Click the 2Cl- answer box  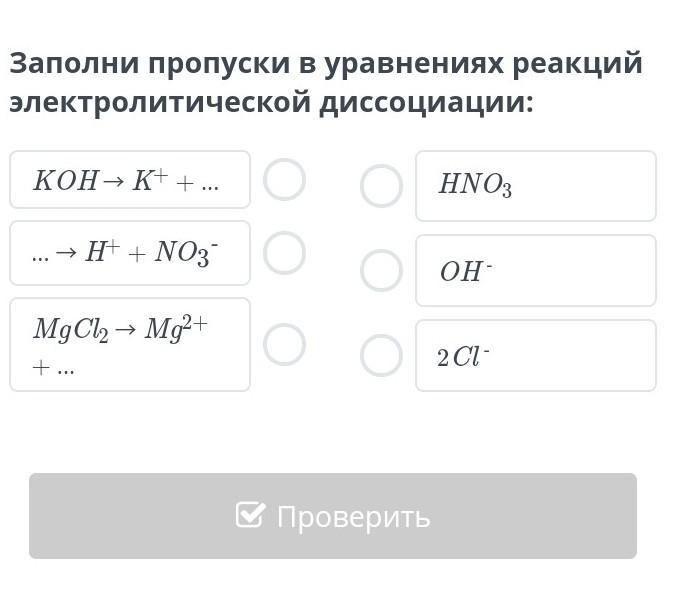[x=536, y=355]
